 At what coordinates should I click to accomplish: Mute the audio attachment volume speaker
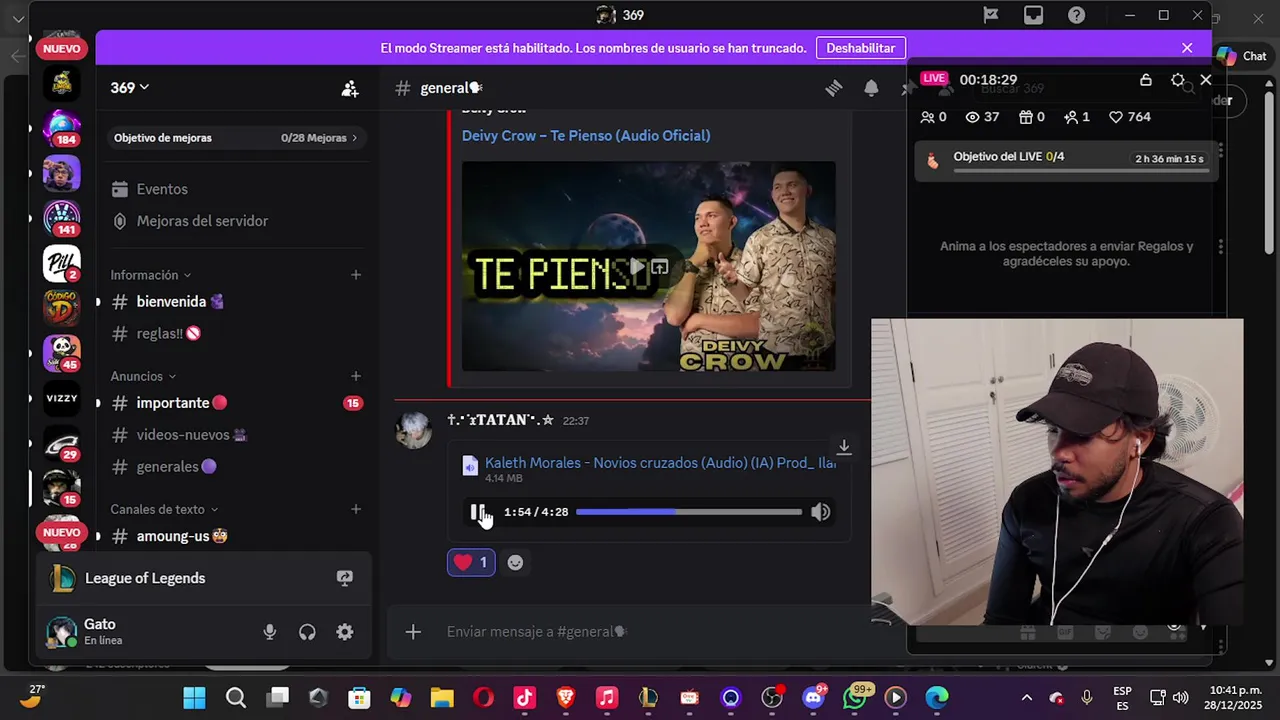click(x=820, y=512)
